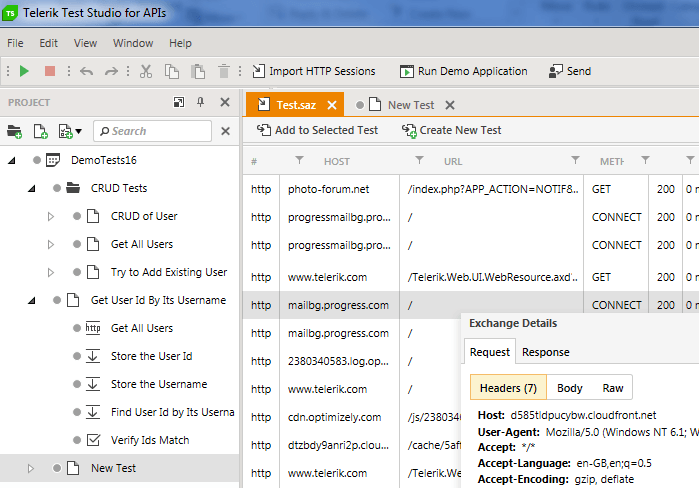Click the Paste clipboard icon
Viewport: 699px width, 488px height.
(198, 71)
